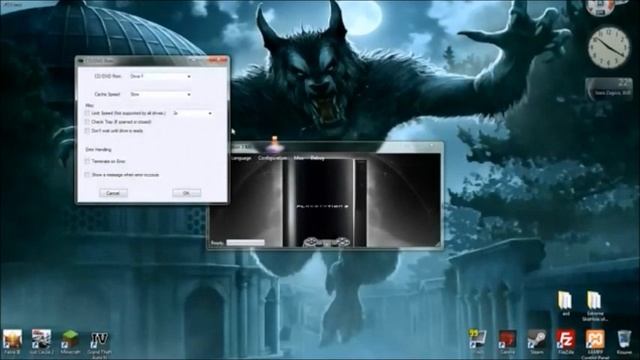Open the Misc menu in emulator window
This screenshot has width=640, height=360.
299,158
